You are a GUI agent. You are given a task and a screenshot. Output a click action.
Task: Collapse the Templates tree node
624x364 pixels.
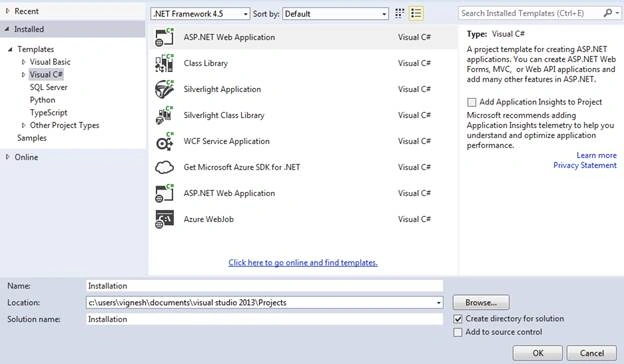pyautogui.click(x=10, y=49)
